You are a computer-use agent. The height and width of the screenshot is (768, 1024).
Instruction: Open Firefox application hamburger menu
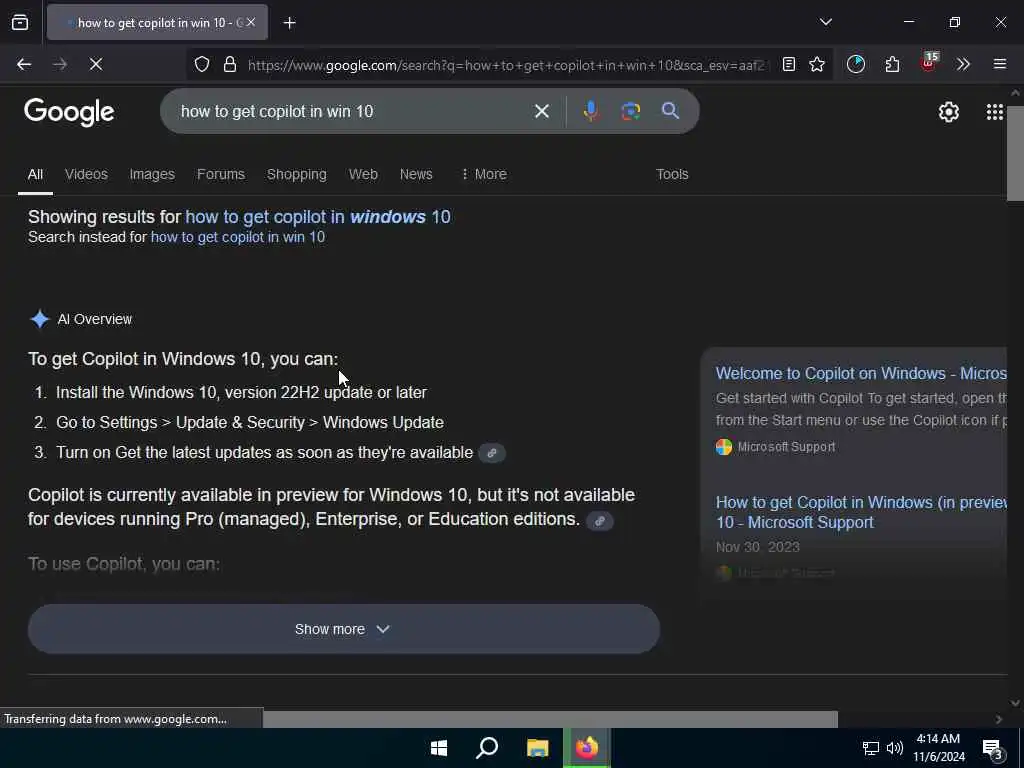[999, 64]
